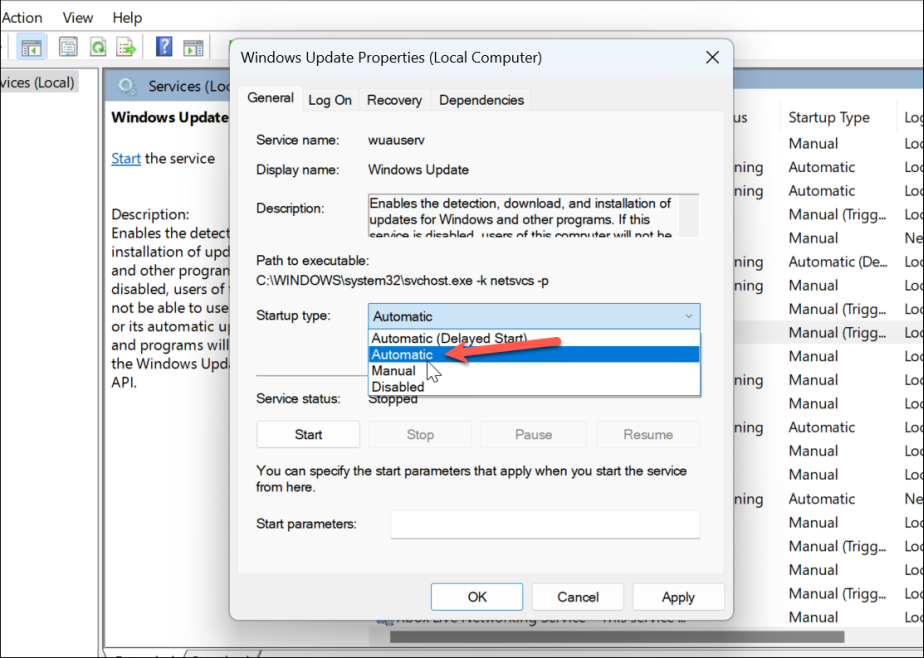Click the Export List toolbar icon
This screenshot has width=924, height=658.
point(126,47)
